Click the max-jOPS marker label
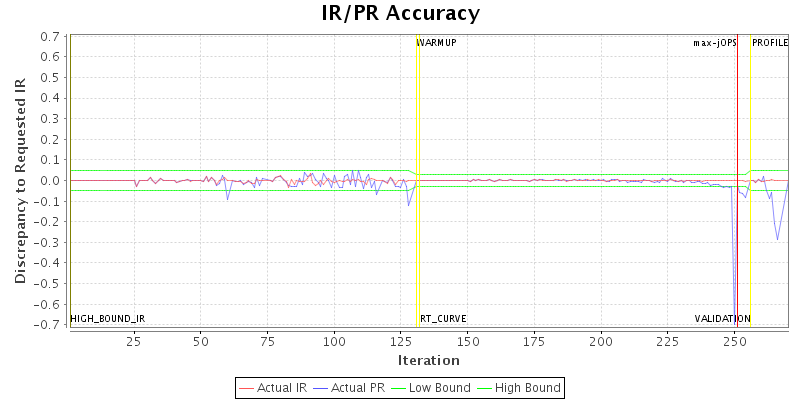The width and height of the screenshot is (800, 400). point(715,43)
